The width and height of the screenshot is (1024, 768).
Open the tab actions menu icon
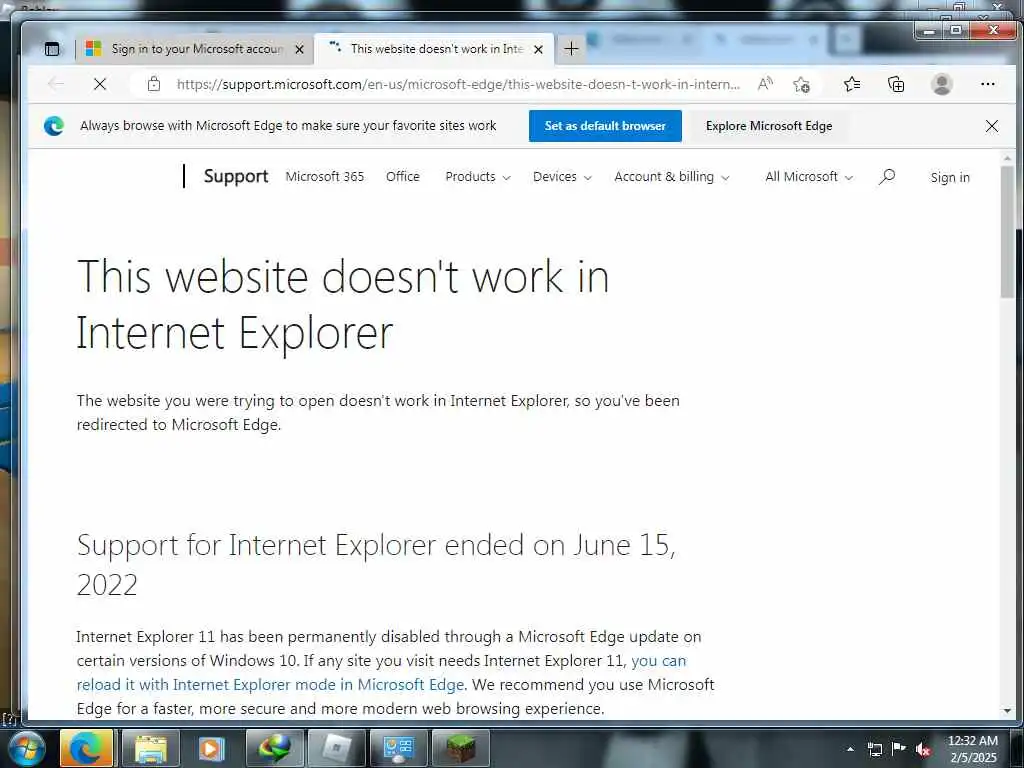52,49
